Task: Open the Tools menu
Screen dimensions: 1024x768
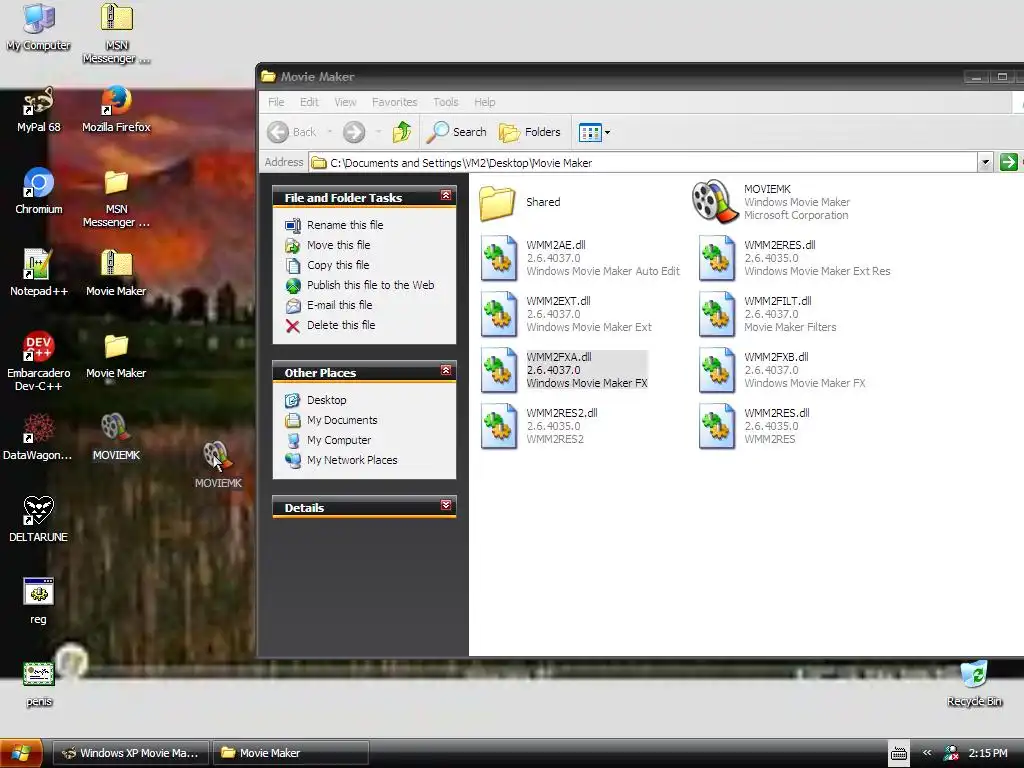Action: click(445, 102)
